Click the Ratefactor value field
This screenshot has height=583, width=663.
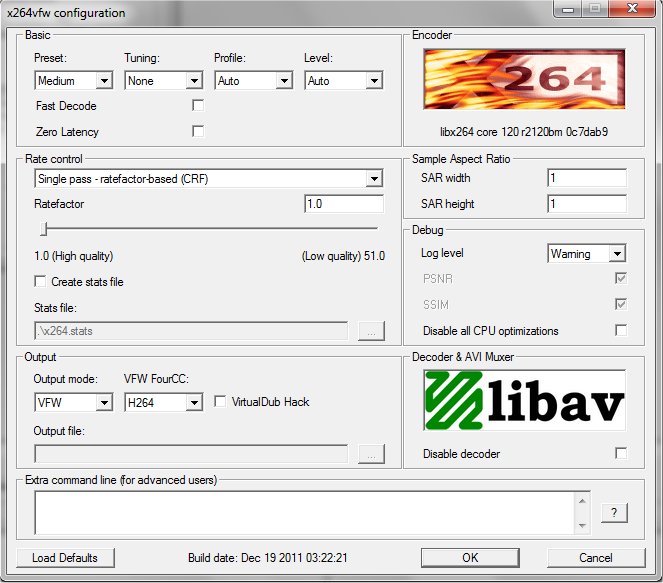pyautogui.click(x=344, y=204)
